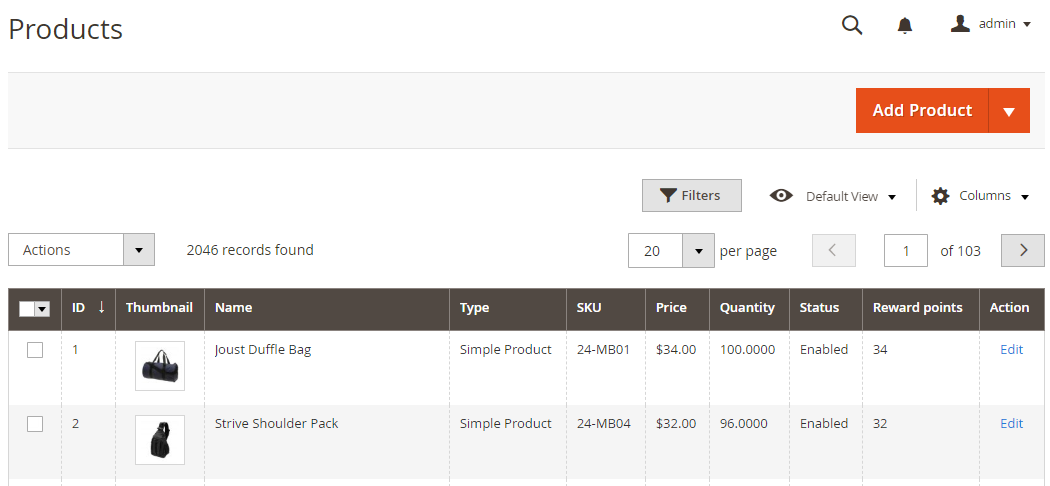Select the Strive Shoulder Pack row checkbox
1050x486 pixels.
(x=35, y=424)
